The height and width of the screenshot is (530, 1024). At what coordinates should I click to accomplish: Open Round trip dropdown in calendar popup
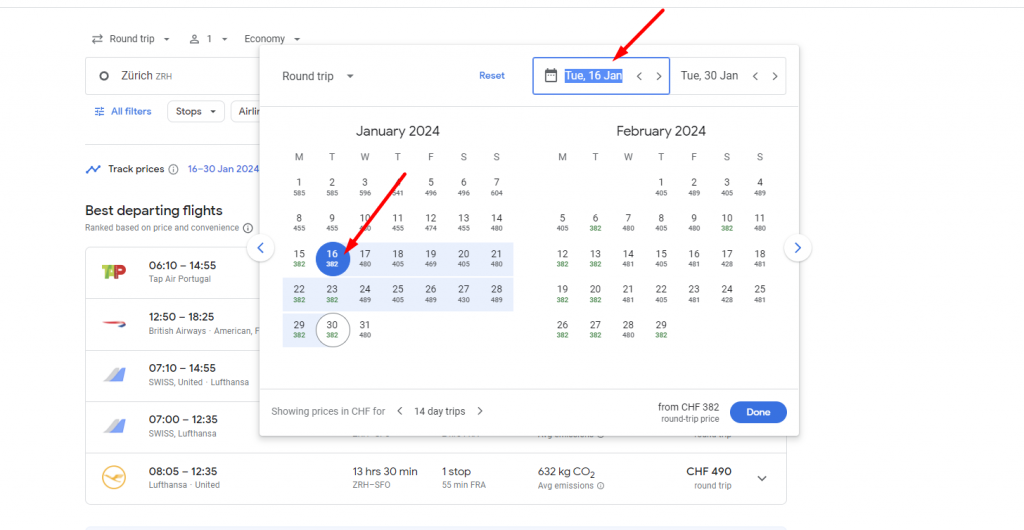[x=318, y=76]
